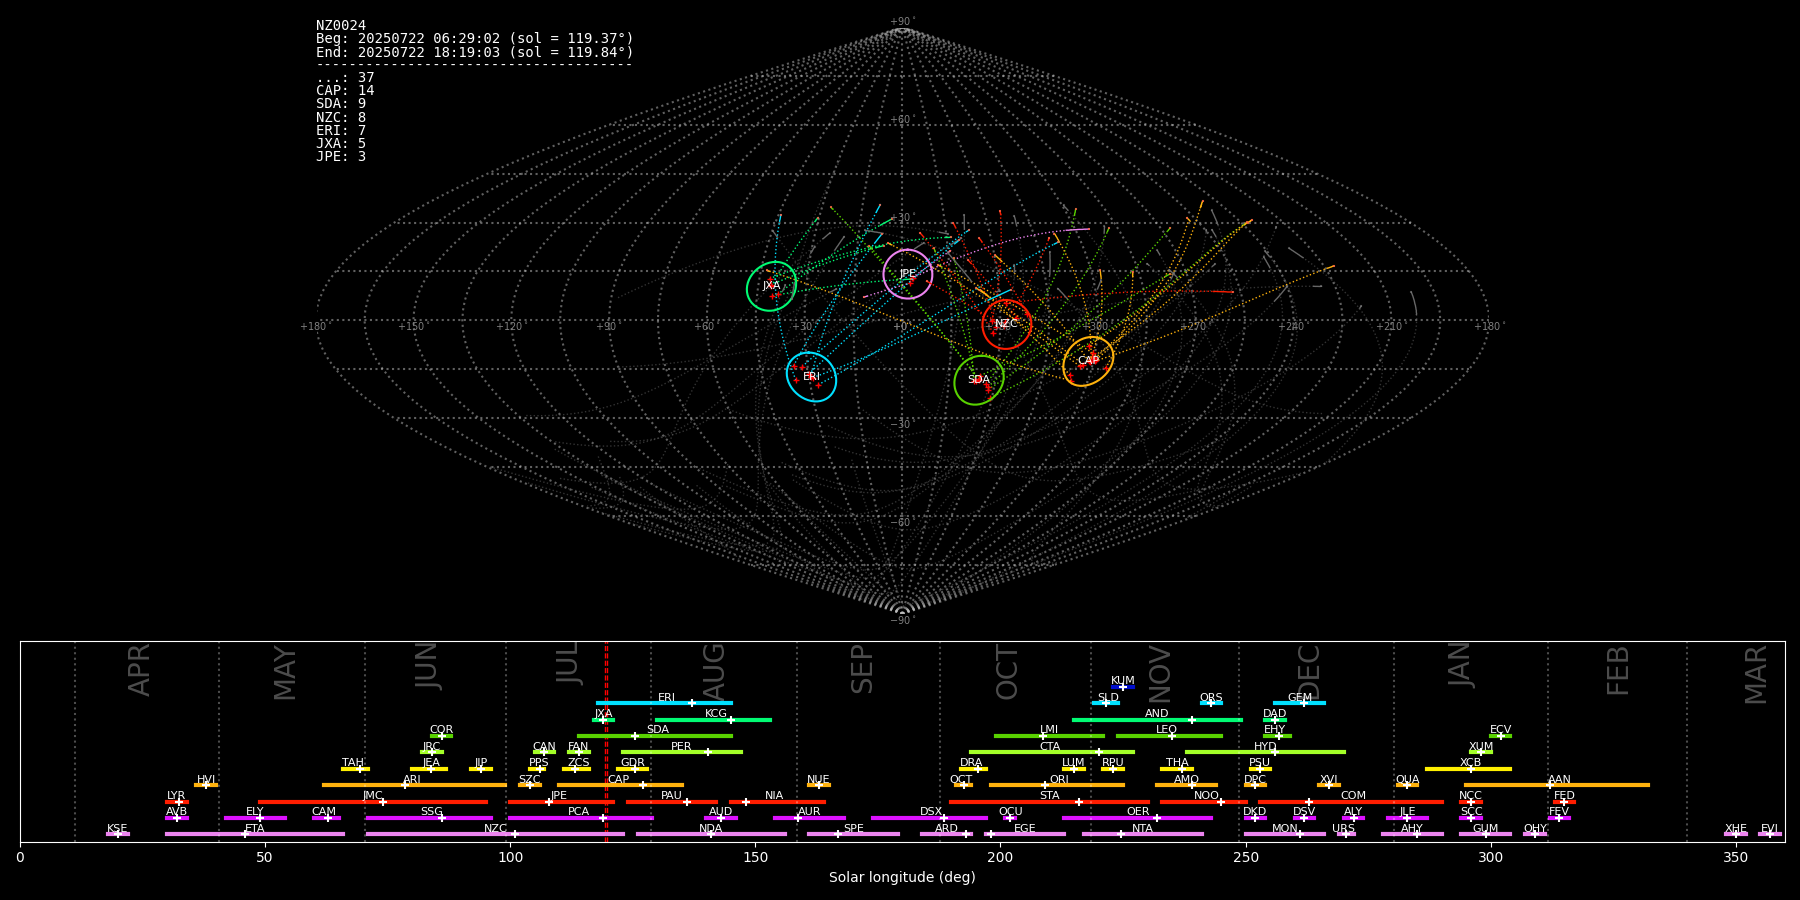Click the HYD shower bar in timeline

pos(1265,752)
